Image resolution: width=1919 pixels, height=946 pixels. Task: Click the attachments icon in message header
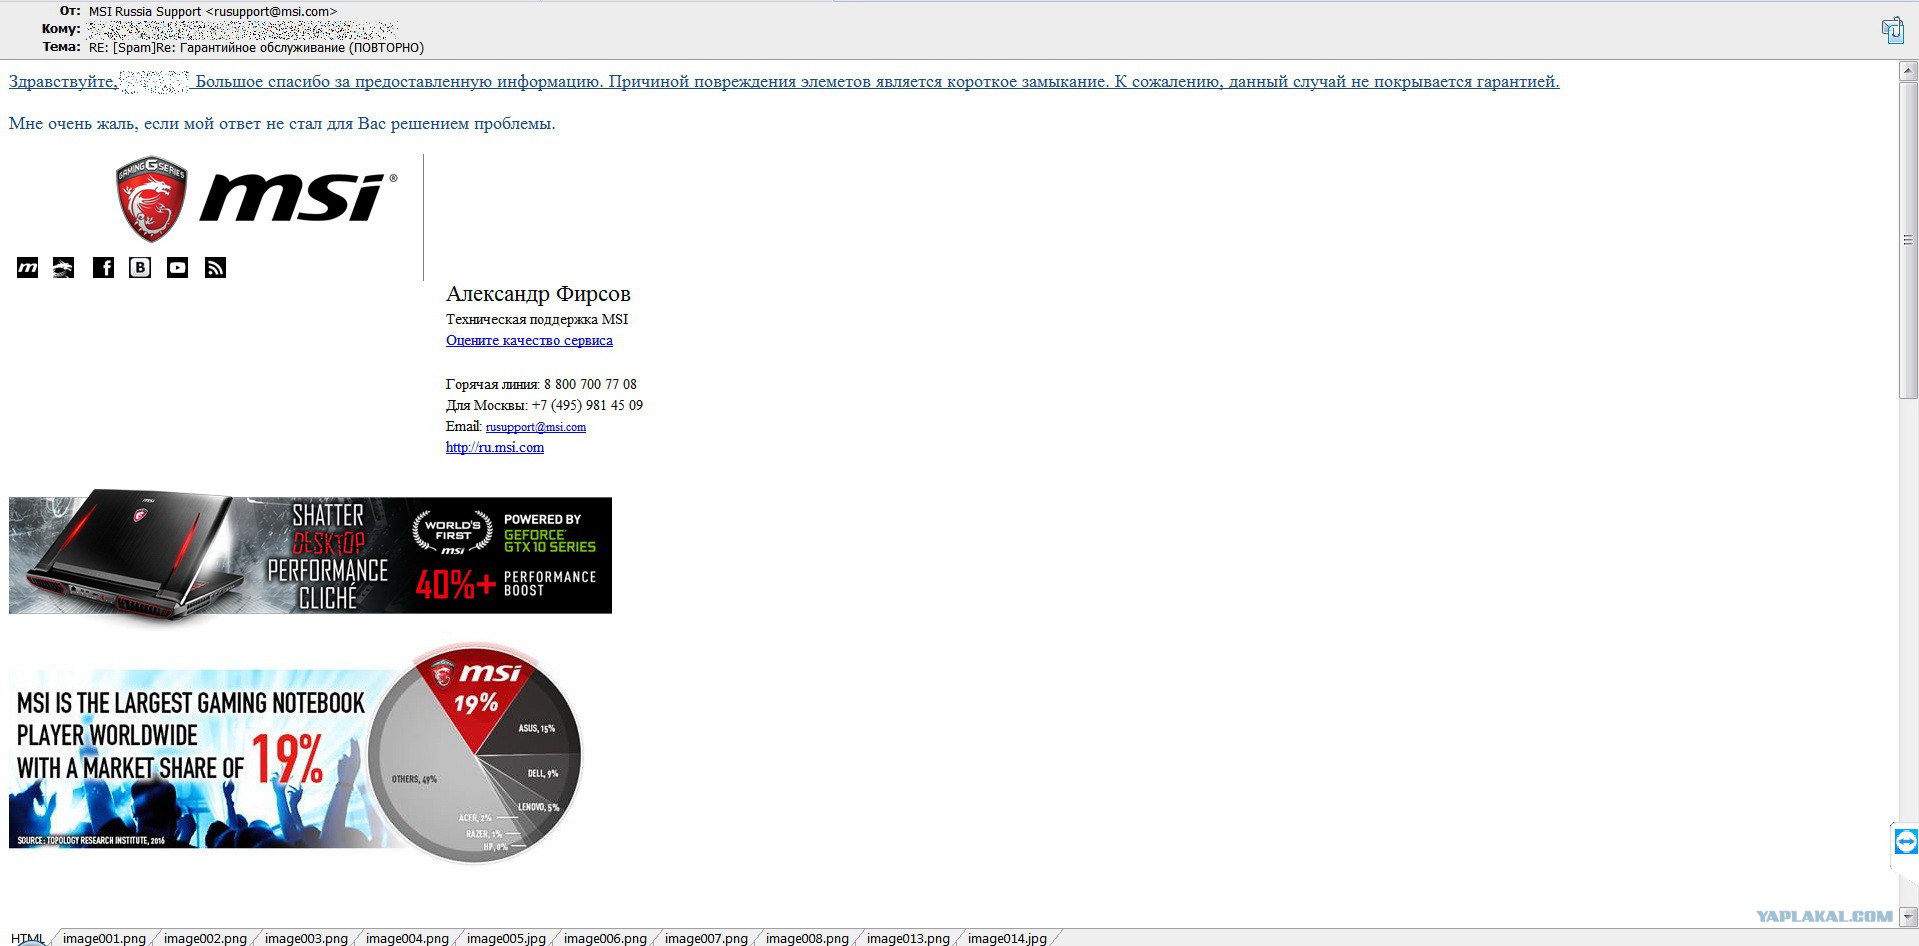[x=1892, y=30]
